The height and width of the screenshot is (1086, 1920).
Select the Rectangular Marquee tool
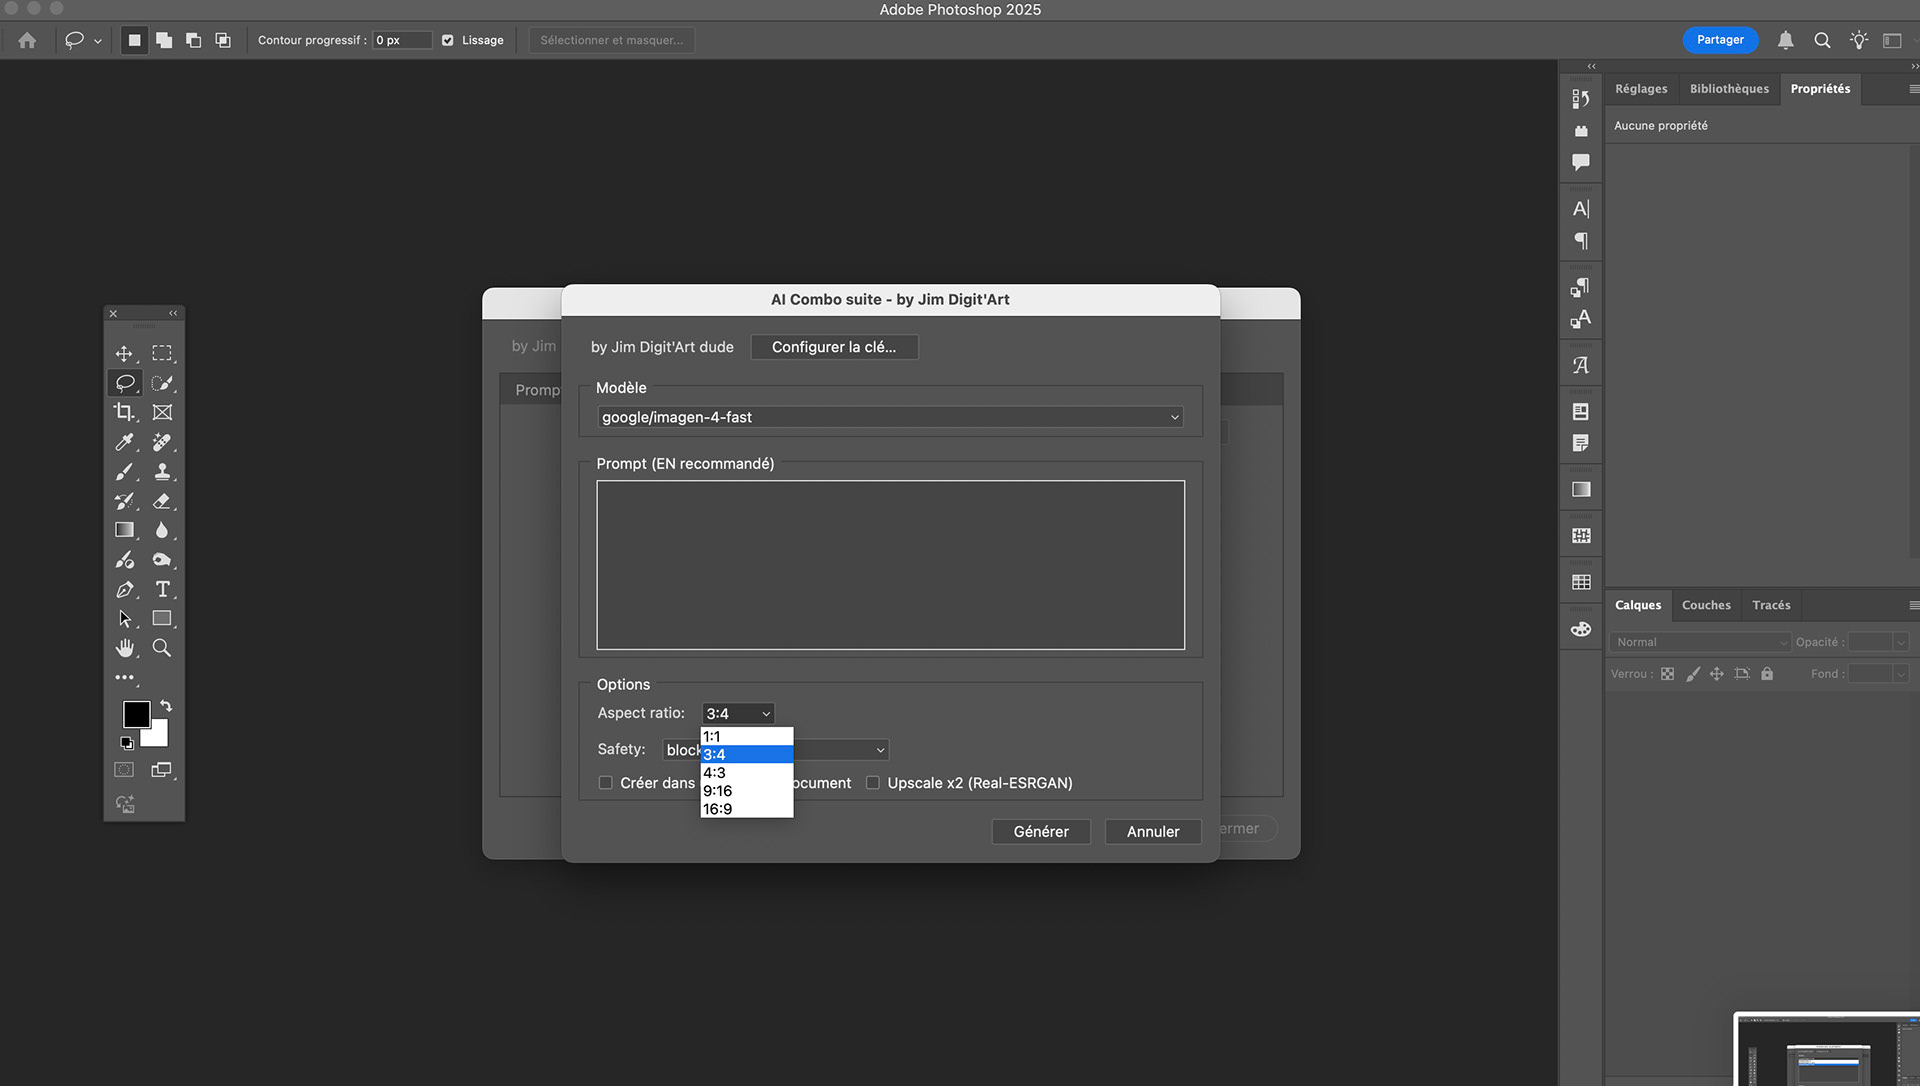pos(162,354)
